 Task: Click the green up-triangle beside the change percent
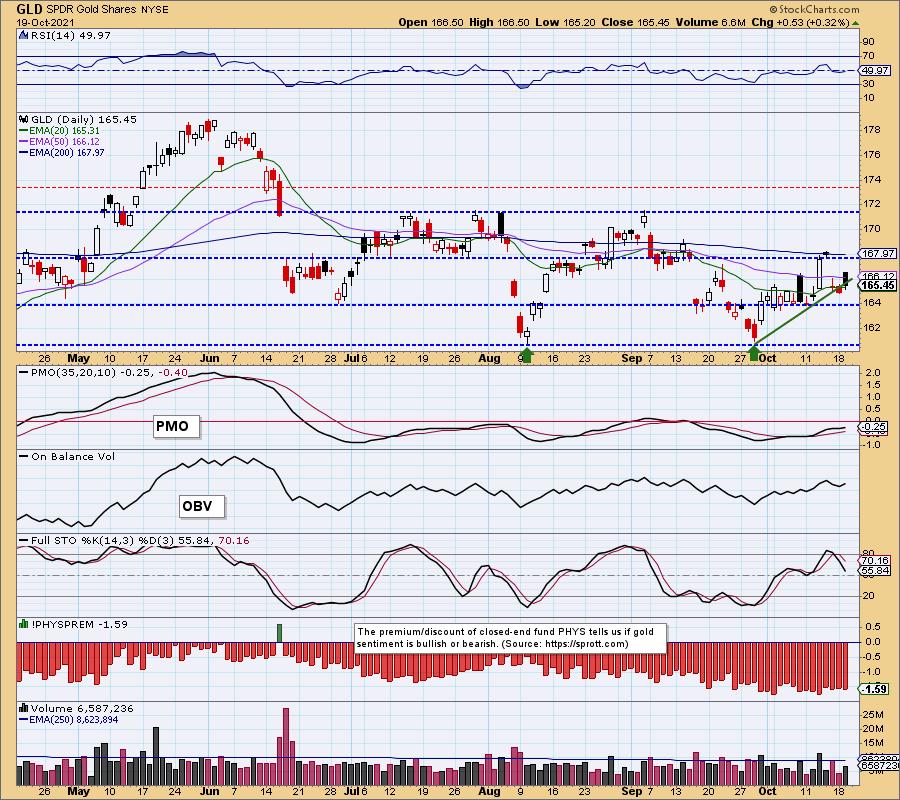tap(855, 23)
